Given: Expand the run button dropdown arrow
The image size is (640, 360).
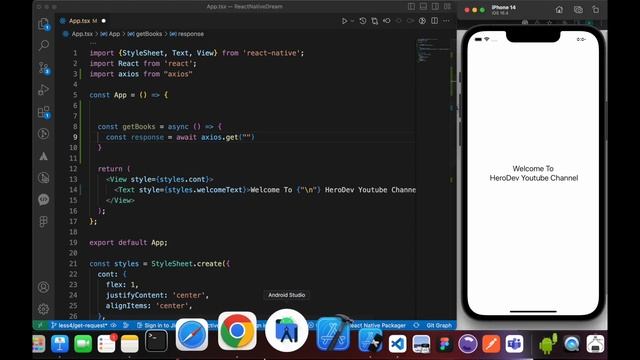Looking at the screenshot, I should click(352, 21).
